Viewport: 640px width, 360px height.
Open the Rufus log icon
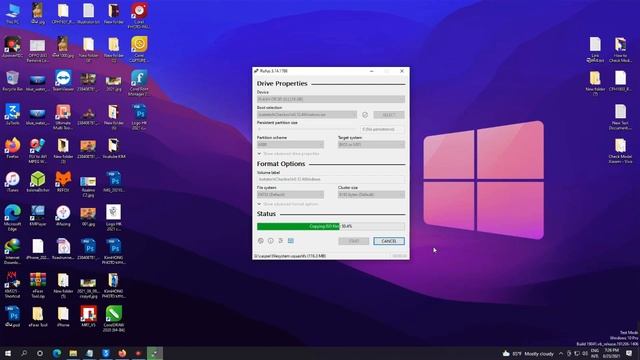(291, 241)
